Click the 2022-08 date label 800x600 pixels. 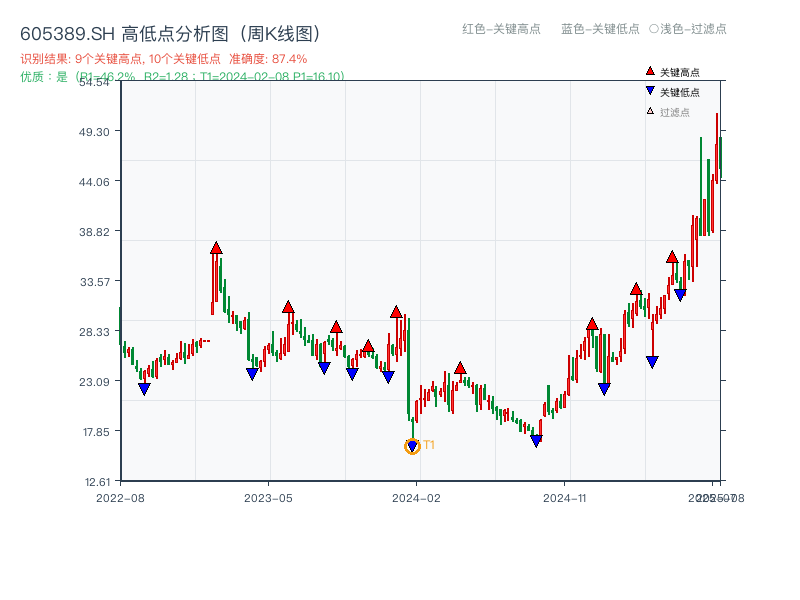tap(120, 498)
